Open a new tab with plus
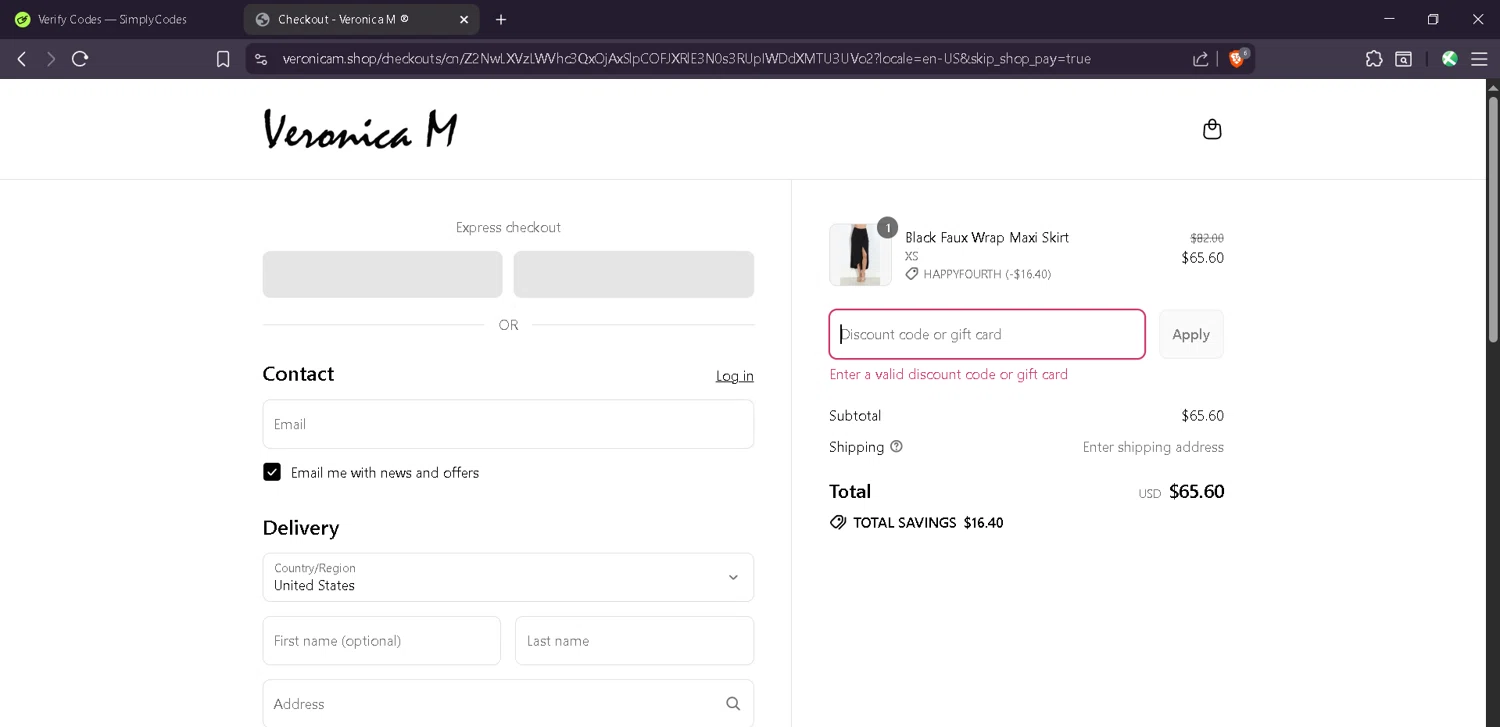This screenshot has width=1500, height=727. pyautogui.click(x=501, y=19)
